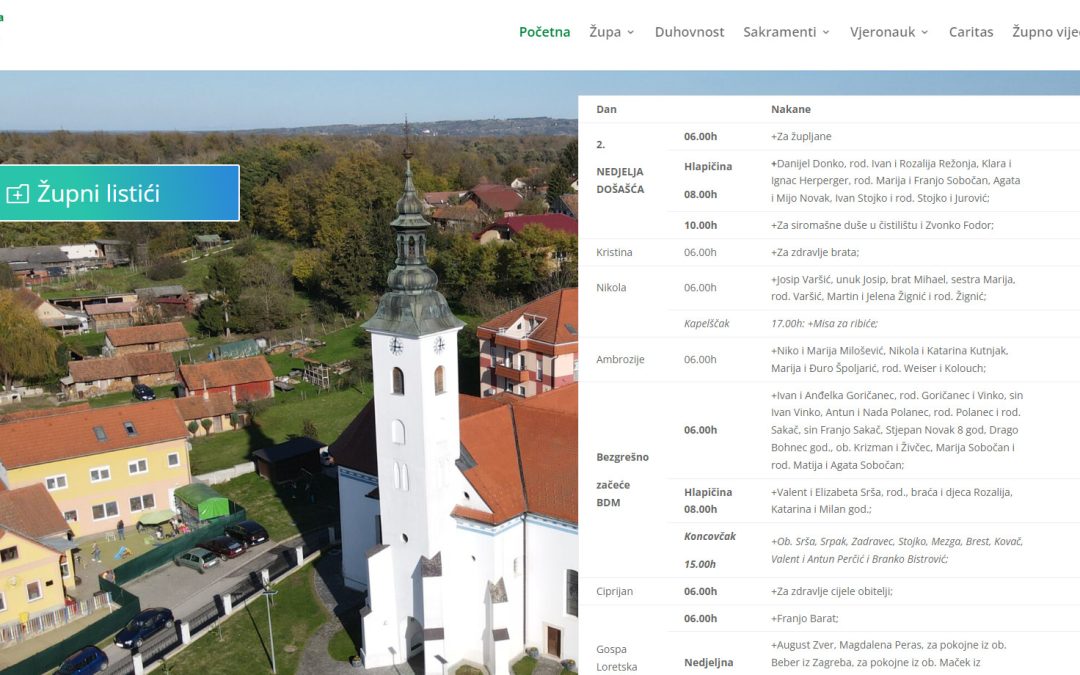Select '2. NEDJELJA DOŠAŠĆA' day cell

(620, 167)
